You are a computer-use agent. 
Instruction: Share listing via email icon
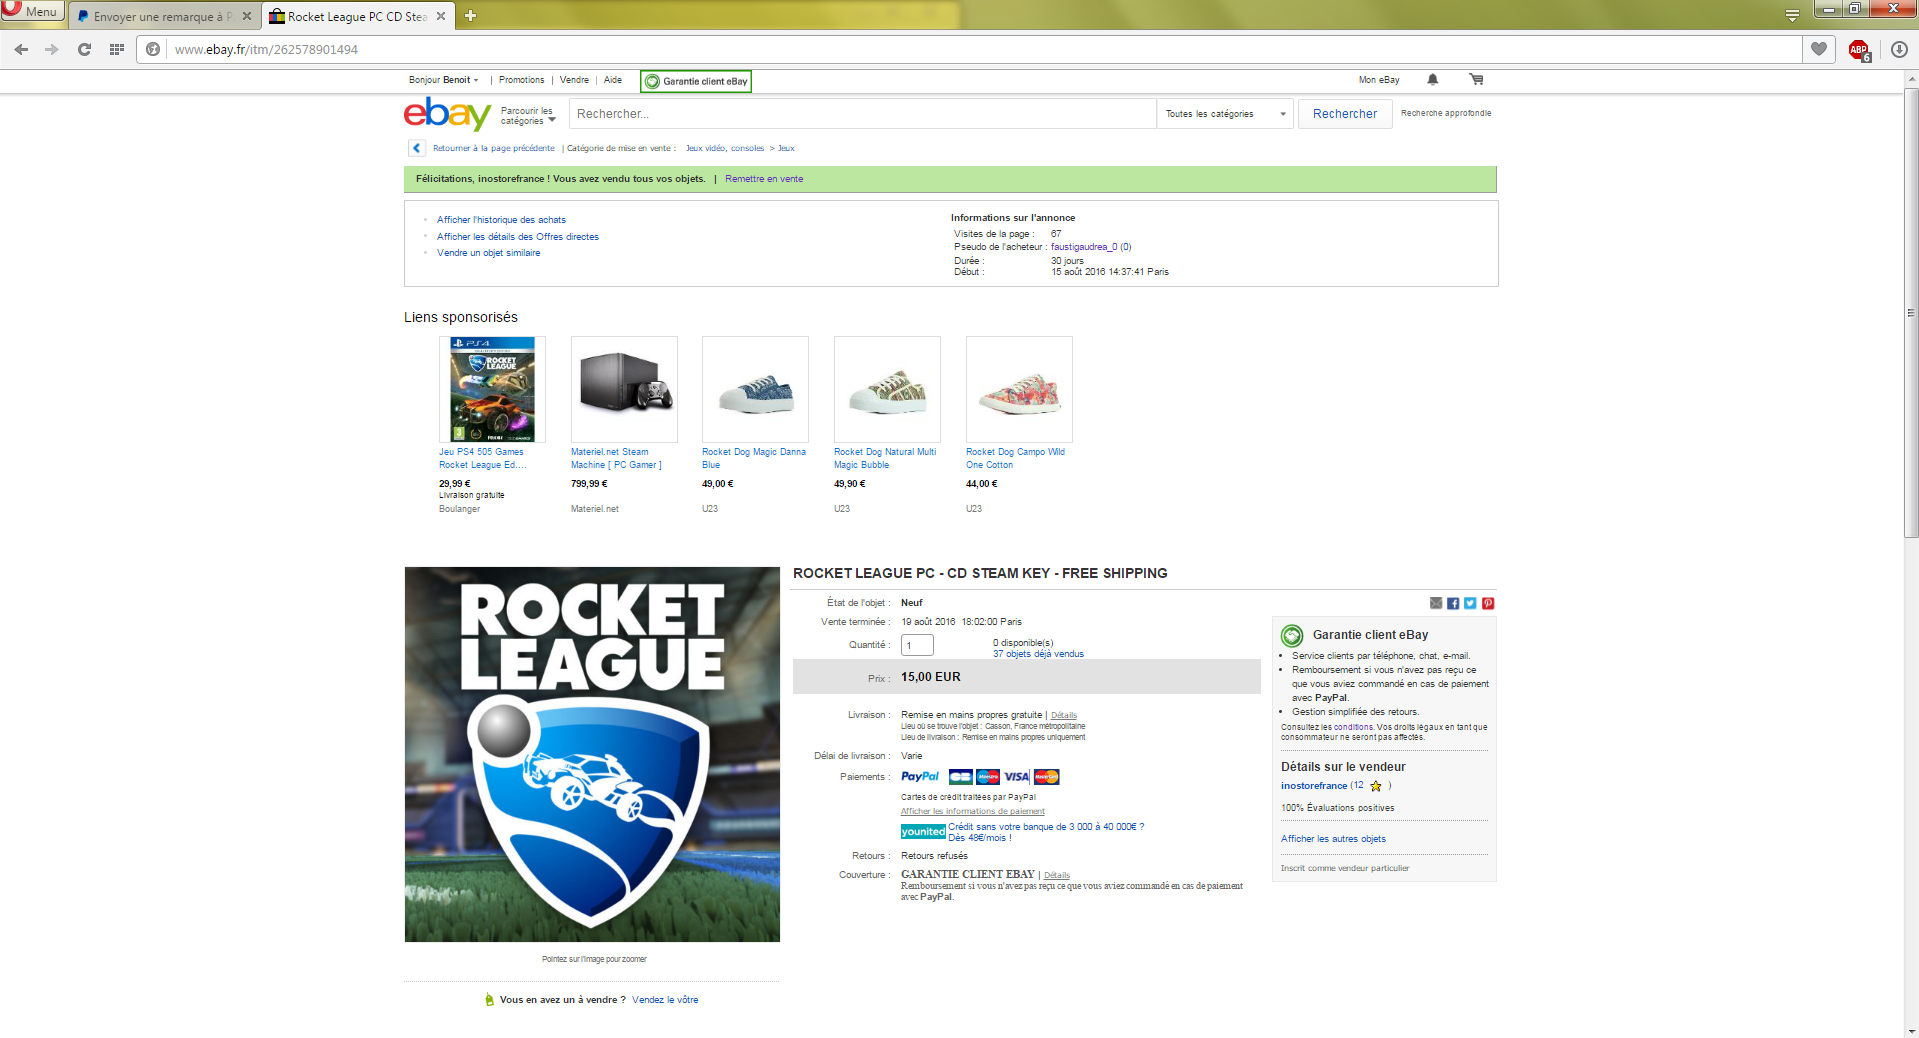pyautogui.click(x=1436, y=603)
